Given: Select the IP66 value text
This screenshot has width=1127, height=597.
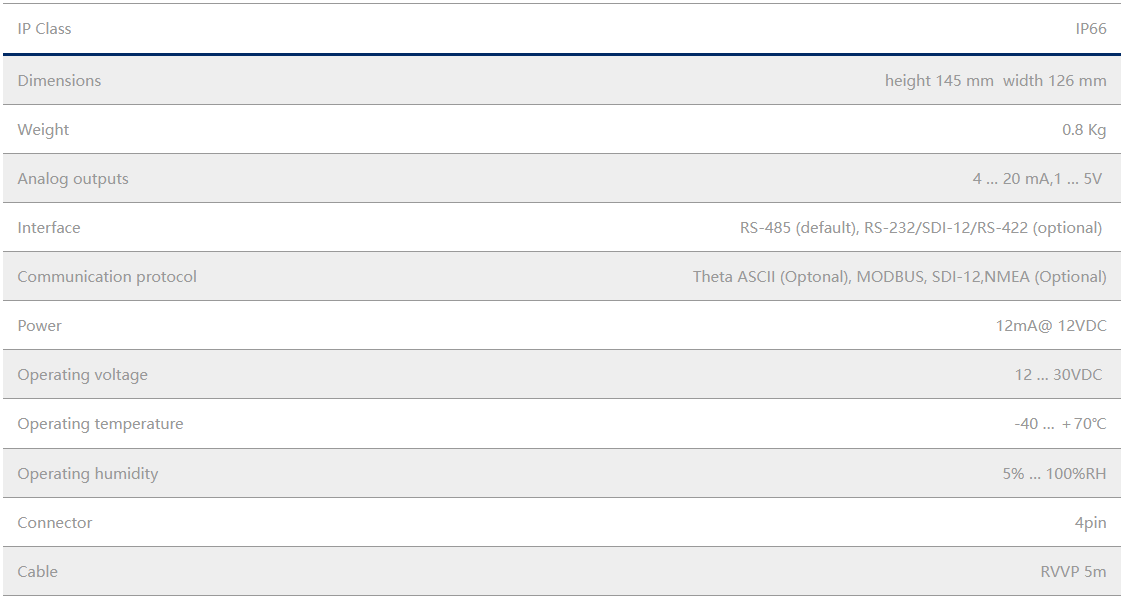Looking at the screenshot, I should (x=1090, y=29).
